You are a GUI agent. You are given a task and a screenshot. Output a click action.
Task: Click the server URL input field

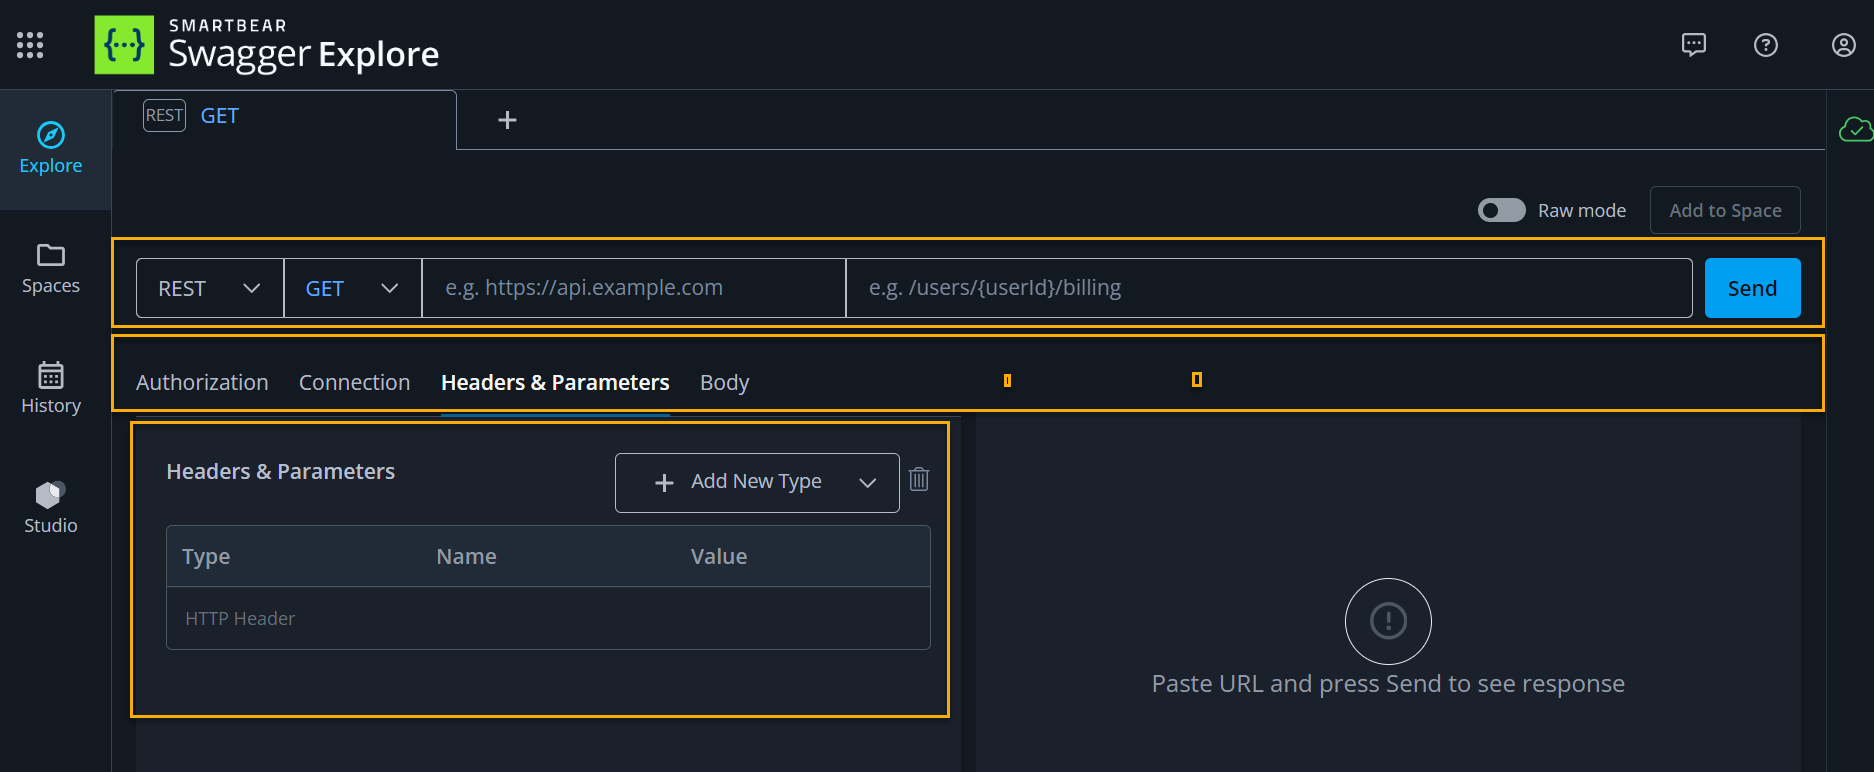633,288
